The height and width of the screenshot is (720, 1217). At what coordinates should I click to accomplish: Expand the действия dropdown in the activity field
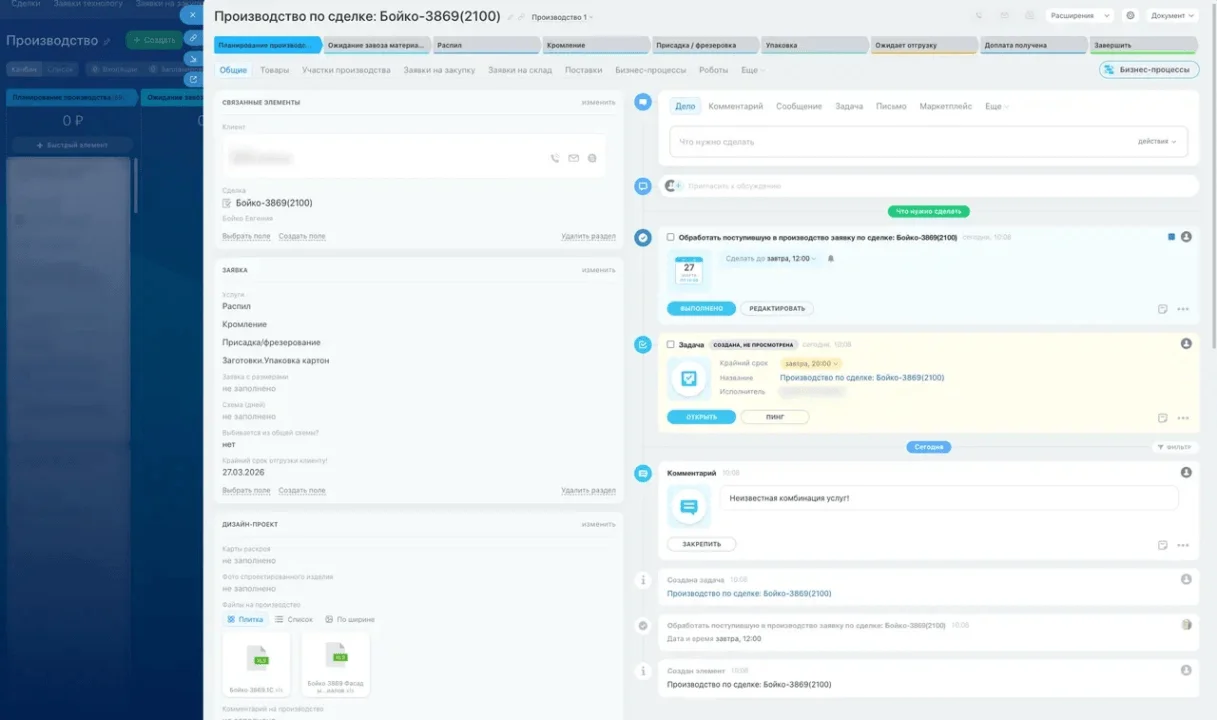click(1157, 141)
